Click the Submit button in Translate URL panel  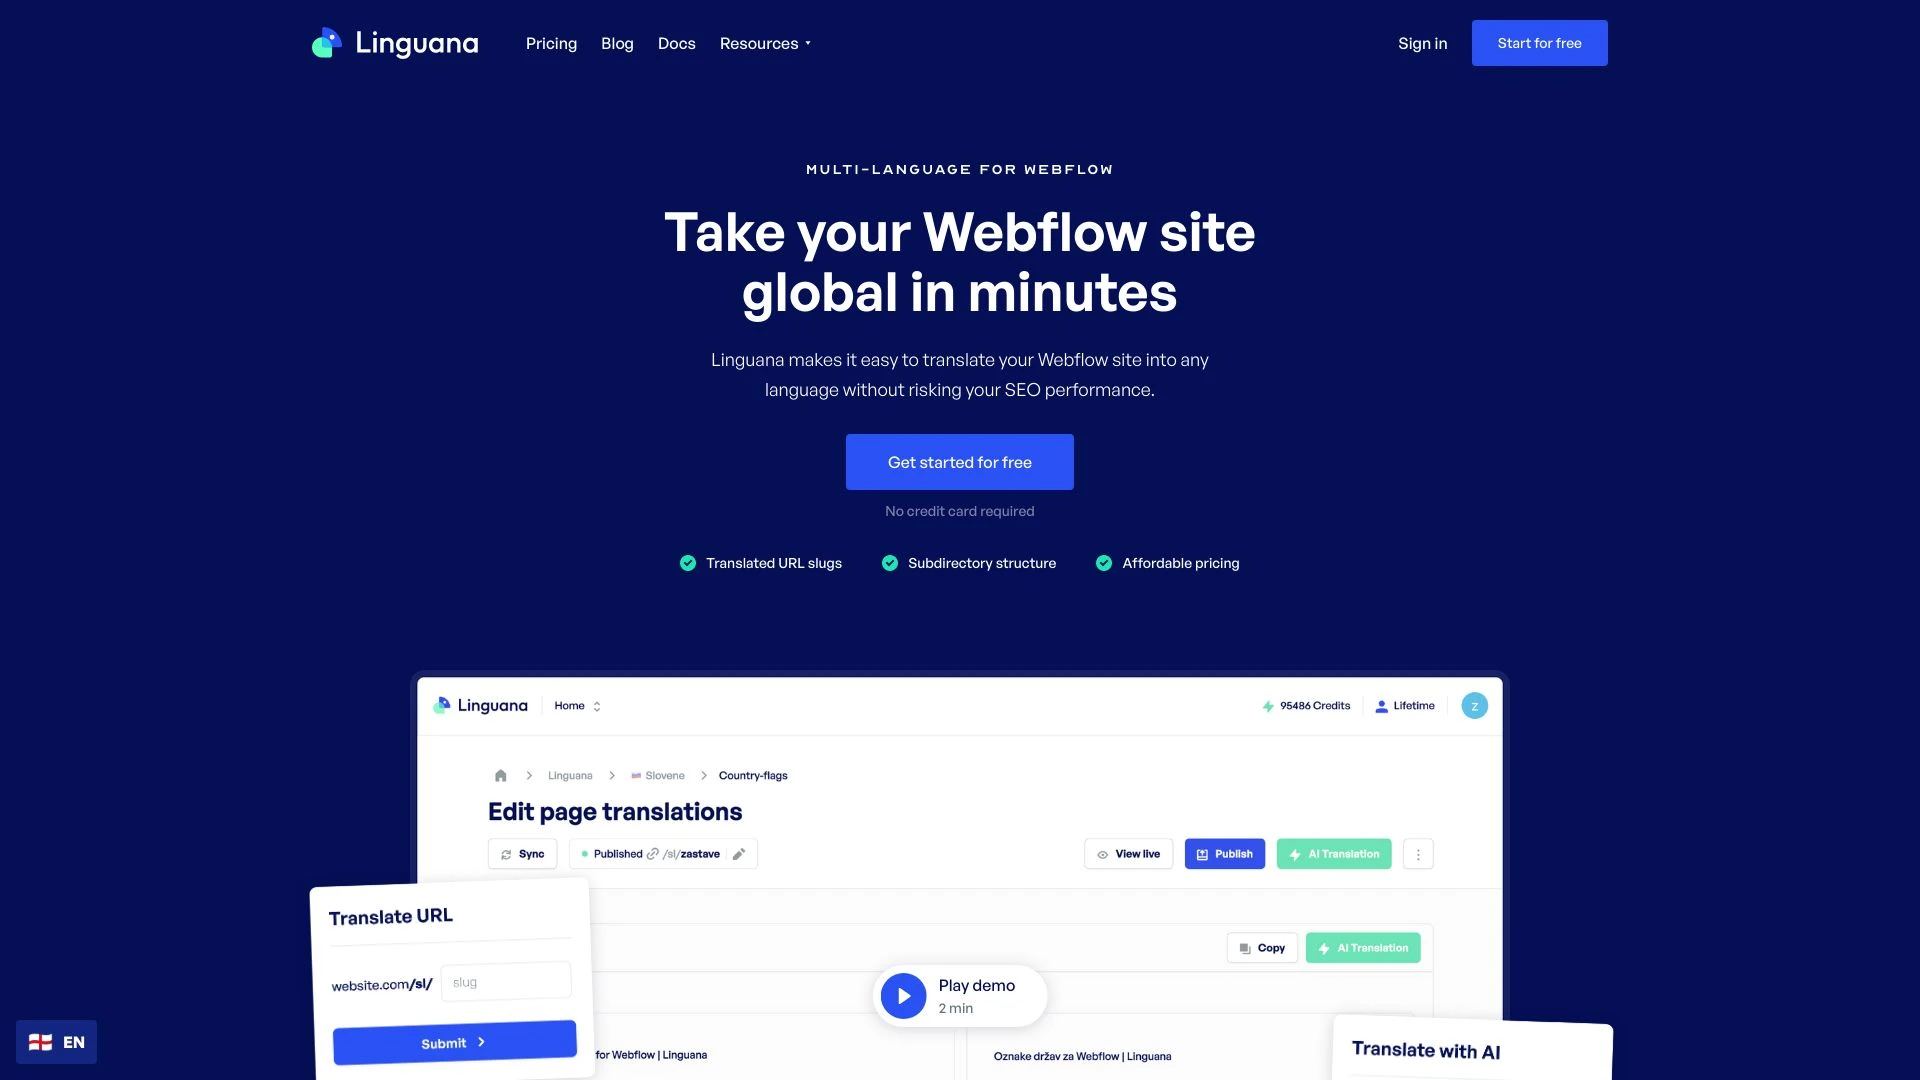(454, 1042)
